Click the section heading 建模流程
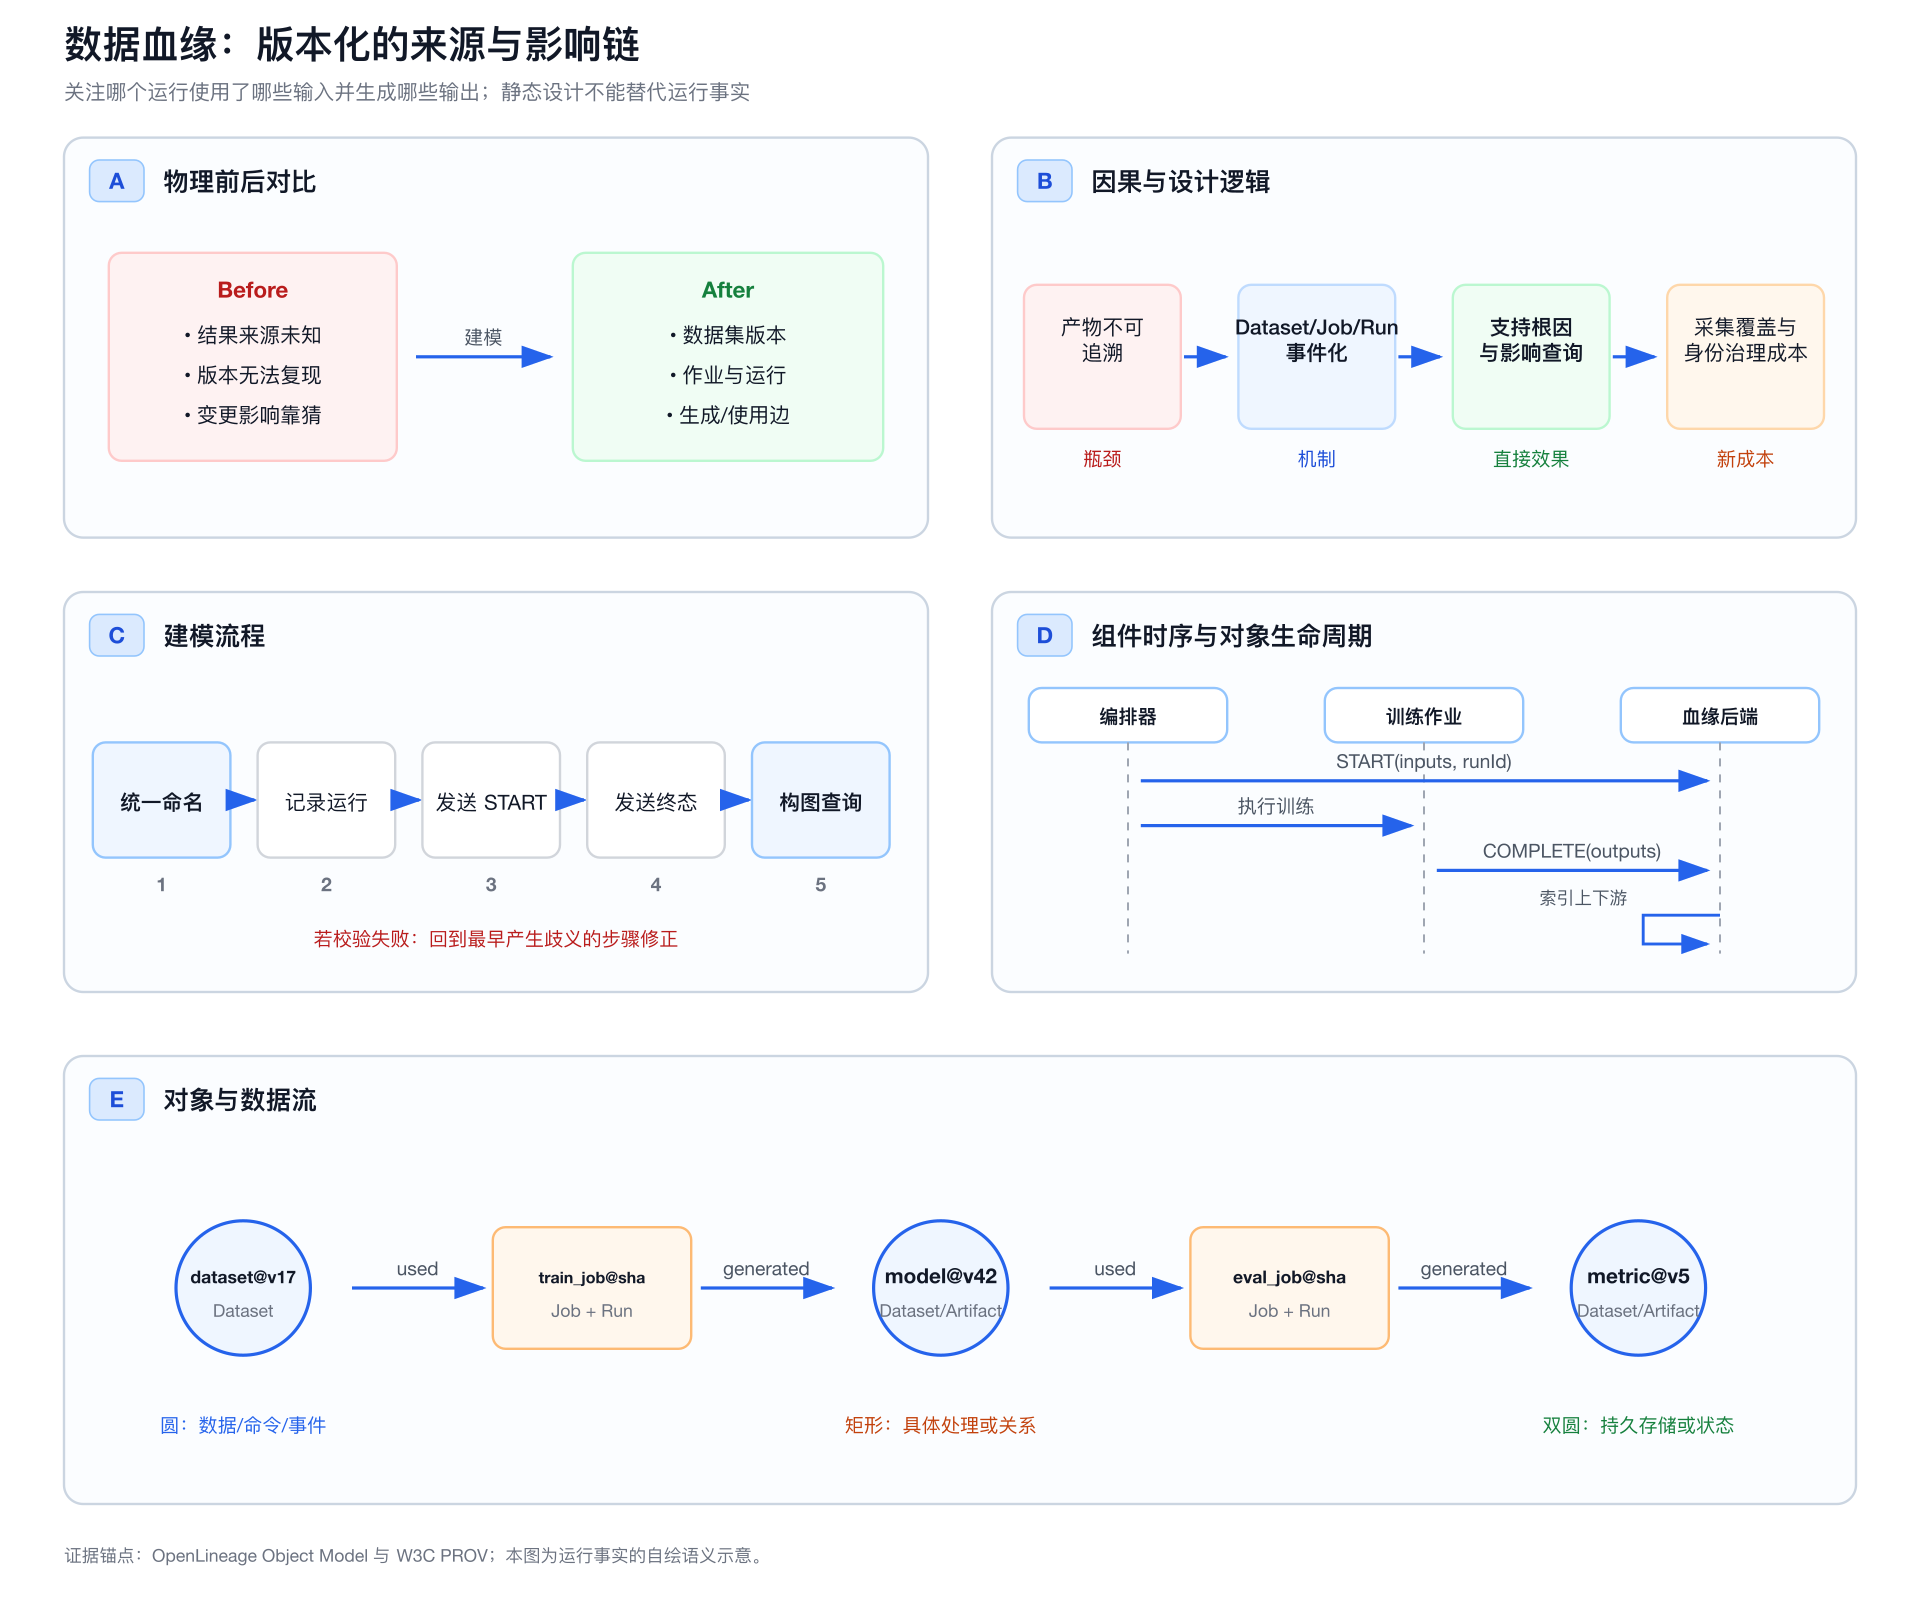The height and width of the screenshot is (1600, 1920). 214,636
